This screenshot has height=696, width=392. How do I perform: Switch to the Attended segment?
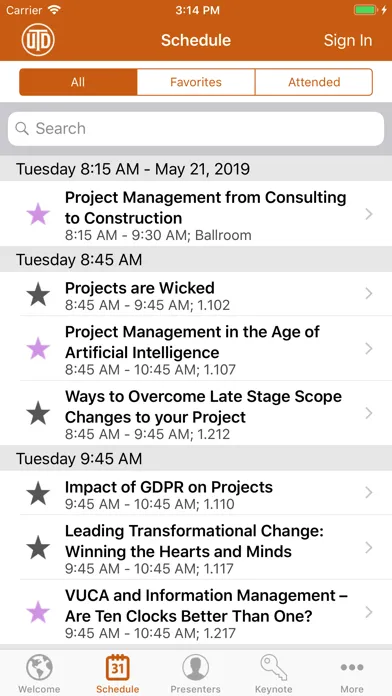(314, 82)
